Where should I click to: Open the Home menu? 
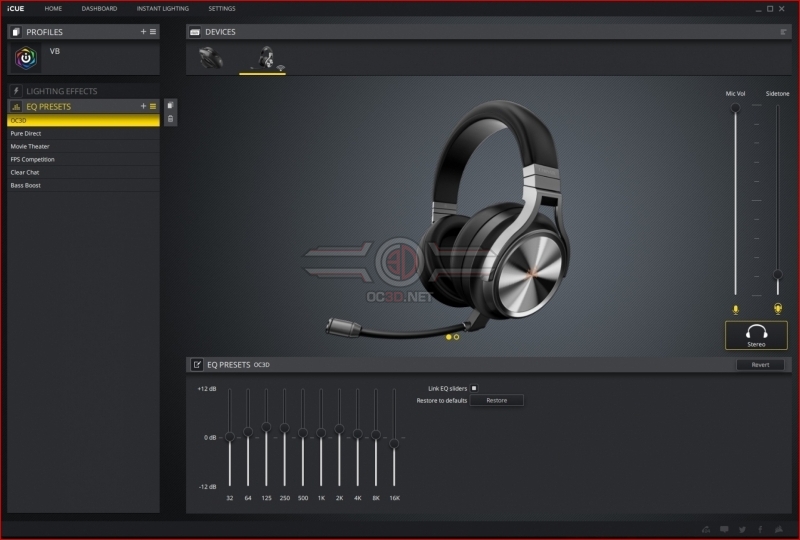53,9
